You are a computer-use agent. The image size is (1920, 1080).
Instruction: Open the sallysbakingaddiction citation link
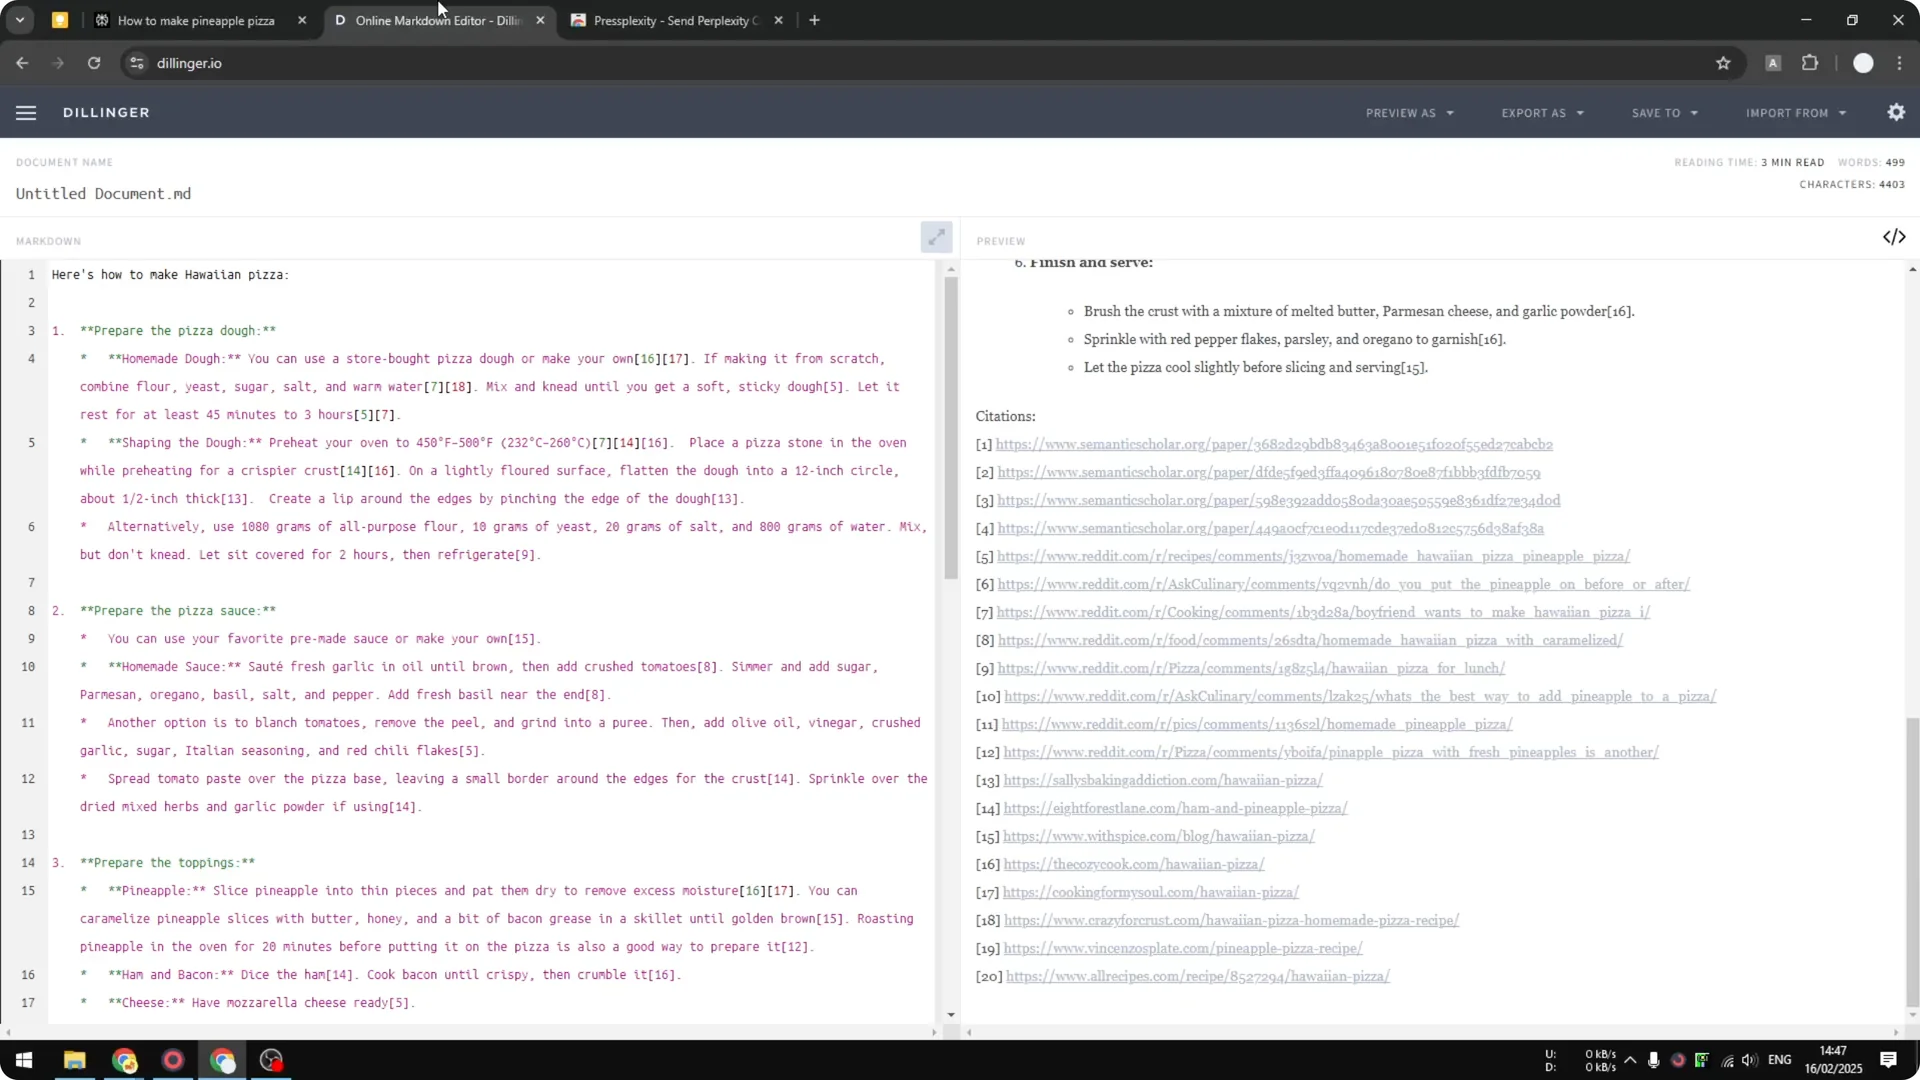pos(1162,780)
